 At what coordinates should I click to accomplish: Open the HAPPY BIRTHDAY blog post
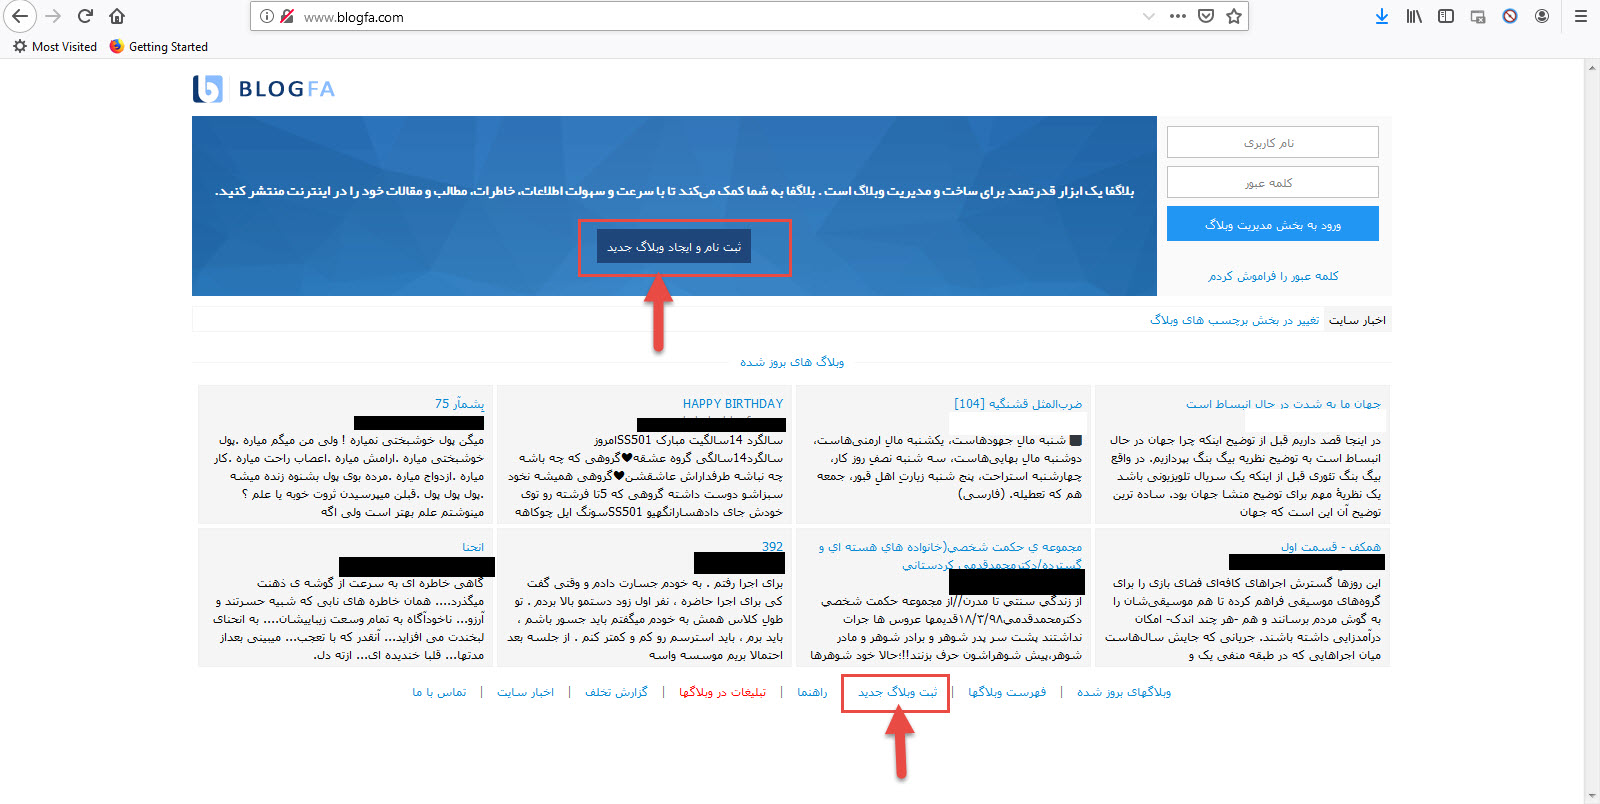(733, 404)
